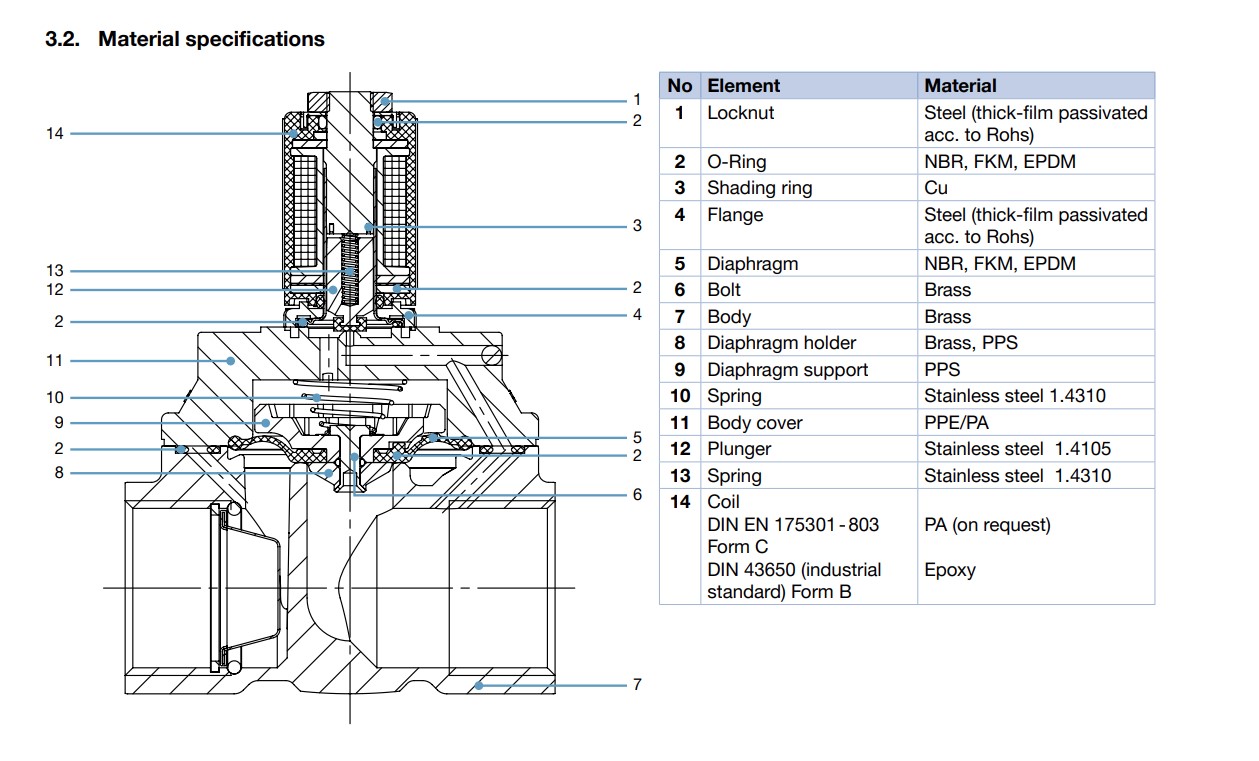Screen dimensions: 1259x761
Task: Click callout label "4" beside the valve drawing
Action: click(x=637, y=315)
